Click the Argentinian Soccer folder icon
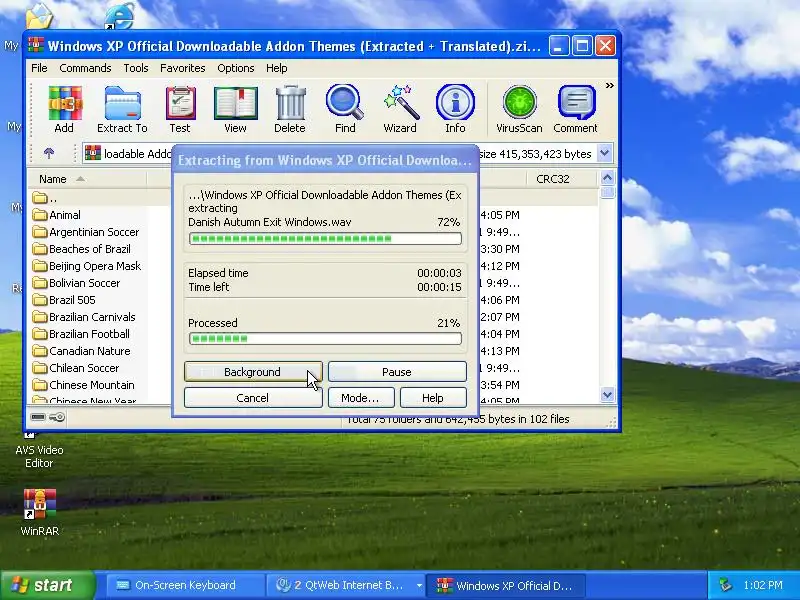 point(39,232)
